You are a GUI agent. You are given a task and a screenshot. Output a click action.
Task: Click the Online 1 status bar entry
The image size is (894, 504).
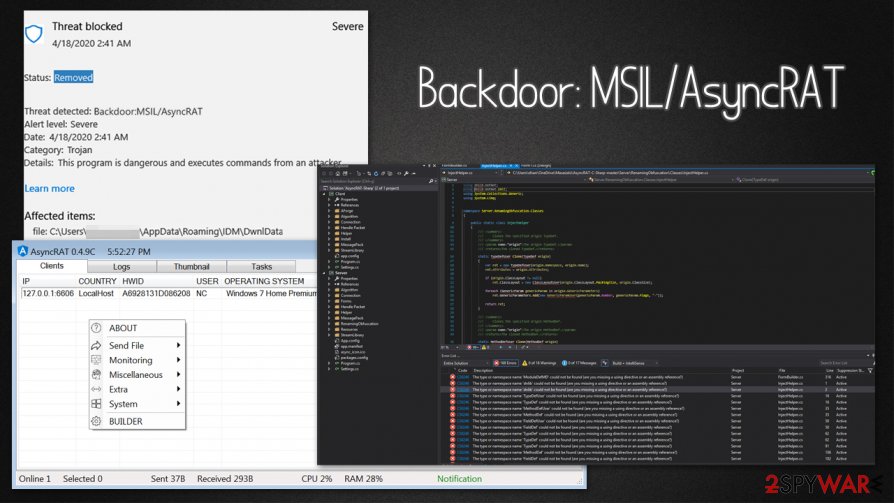pos(35,479)
